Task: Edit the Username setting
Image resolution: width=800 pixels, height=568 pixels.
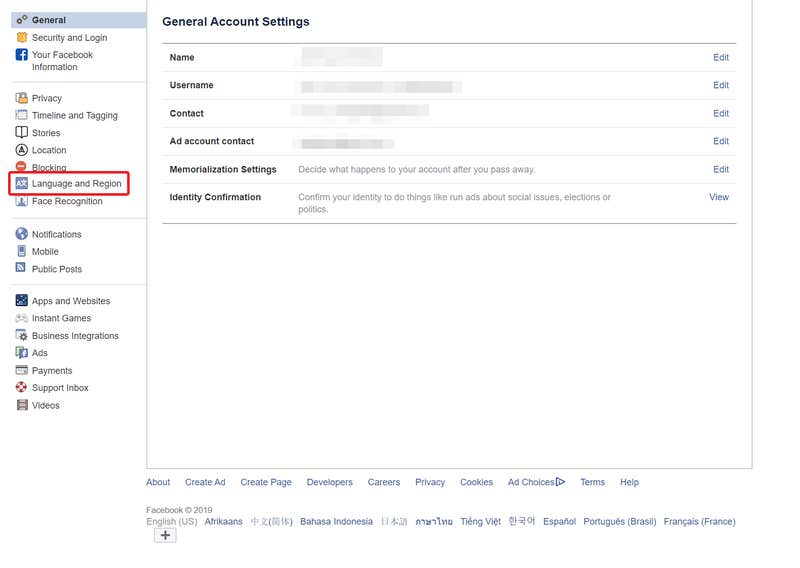Action: (720, 85)
